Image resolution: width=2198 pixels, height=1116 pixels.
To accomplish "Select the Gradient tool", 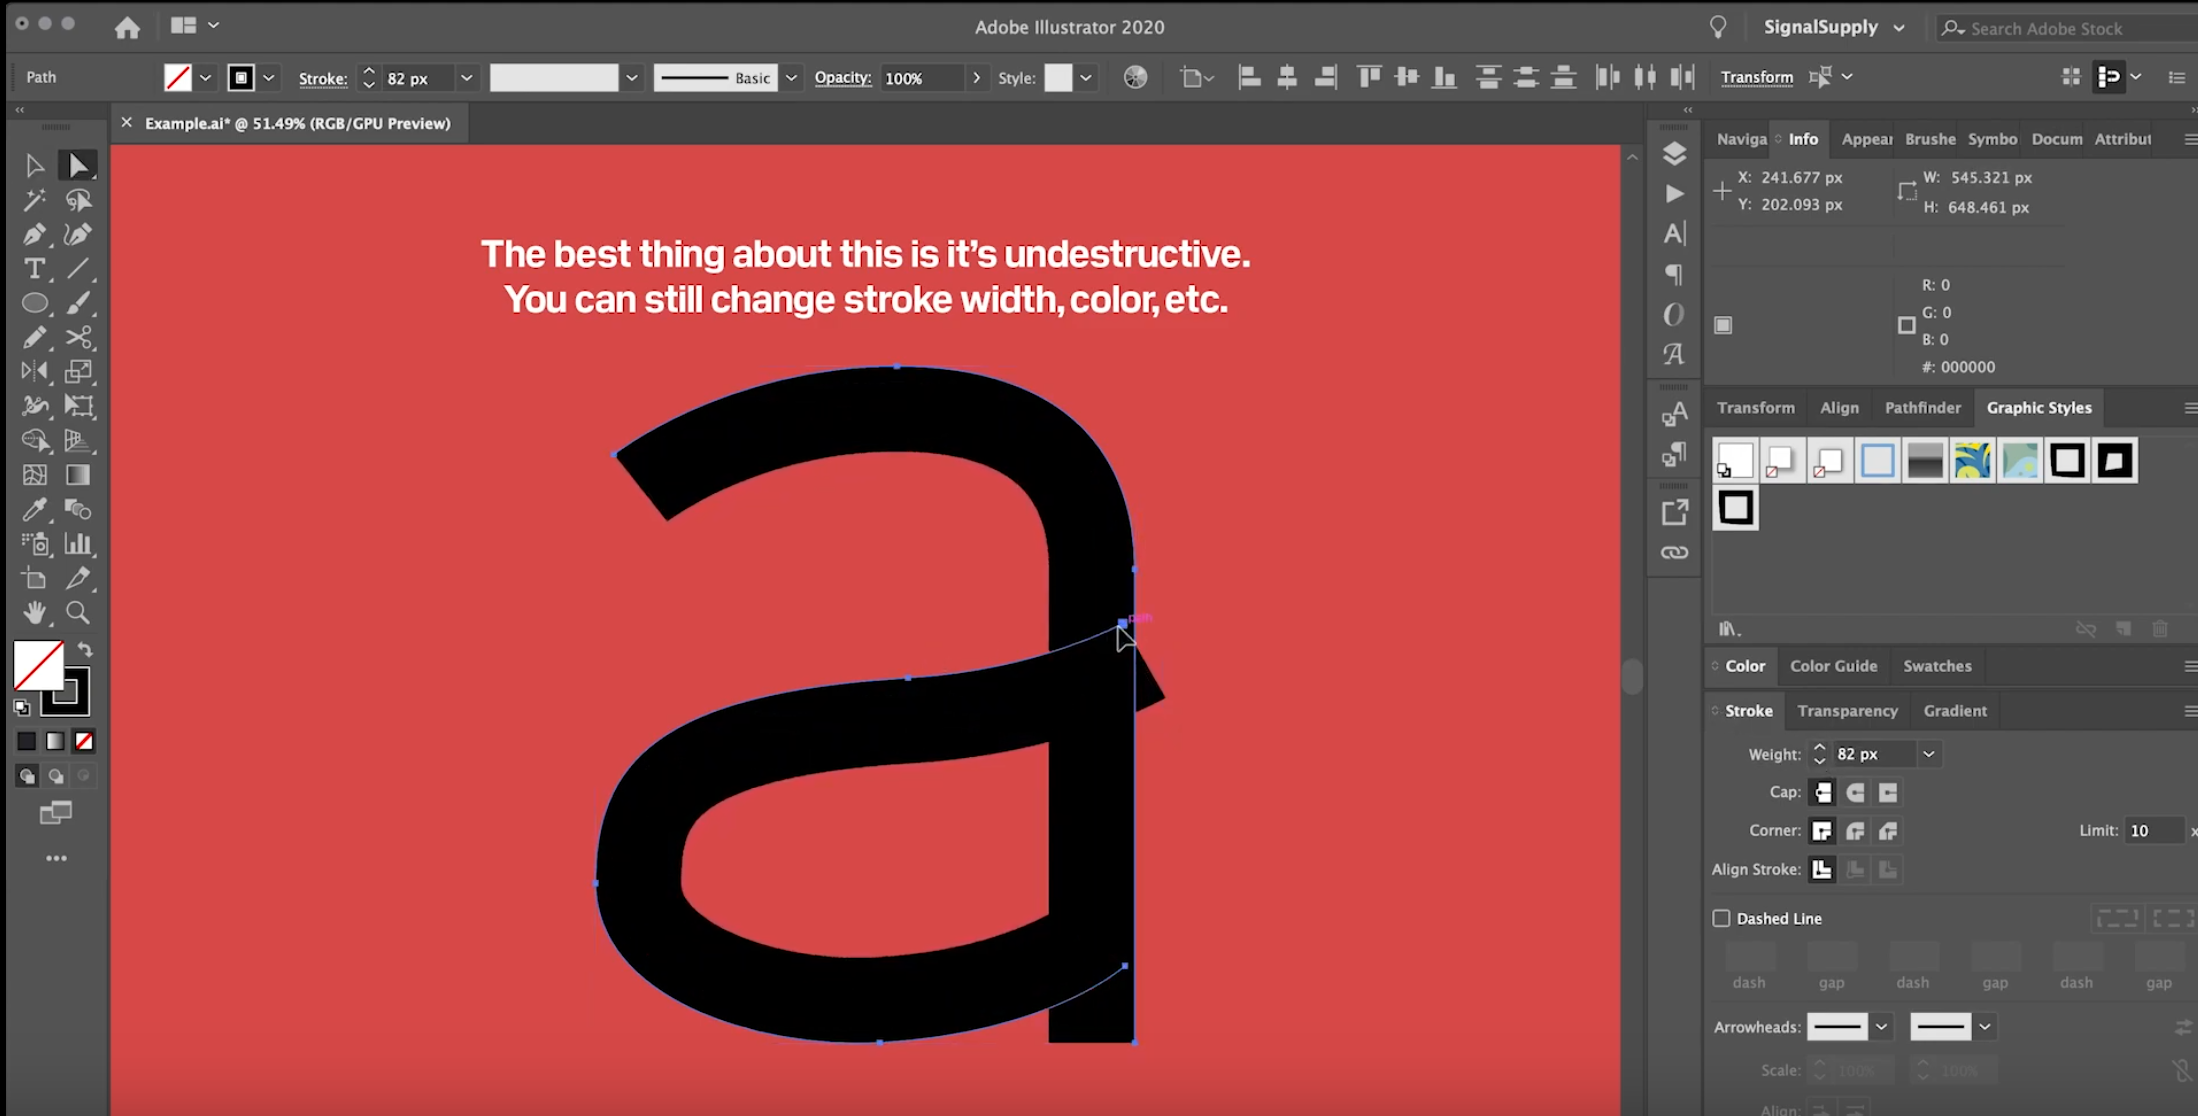I will (x=78, y=475).
